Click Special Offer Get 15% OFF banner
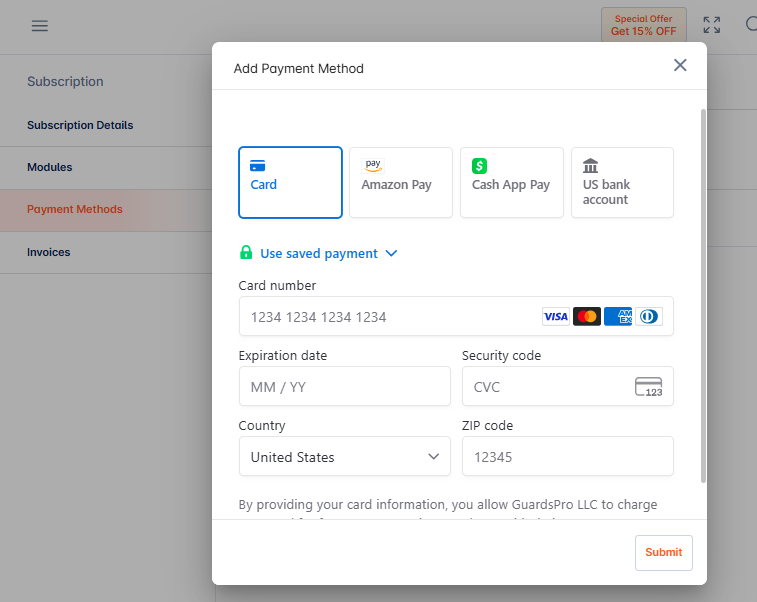 pyautogui.click(x=643, y=25)
